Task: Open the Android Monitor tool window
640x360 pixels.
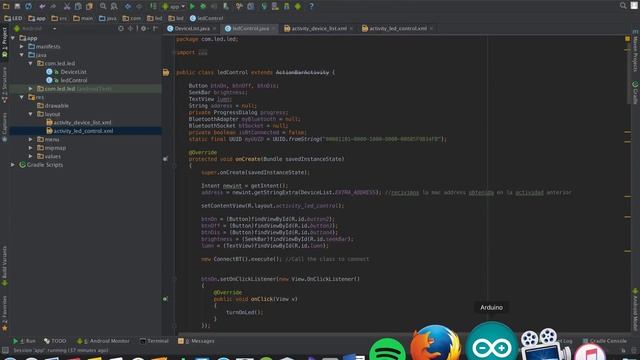Action: 103,341
